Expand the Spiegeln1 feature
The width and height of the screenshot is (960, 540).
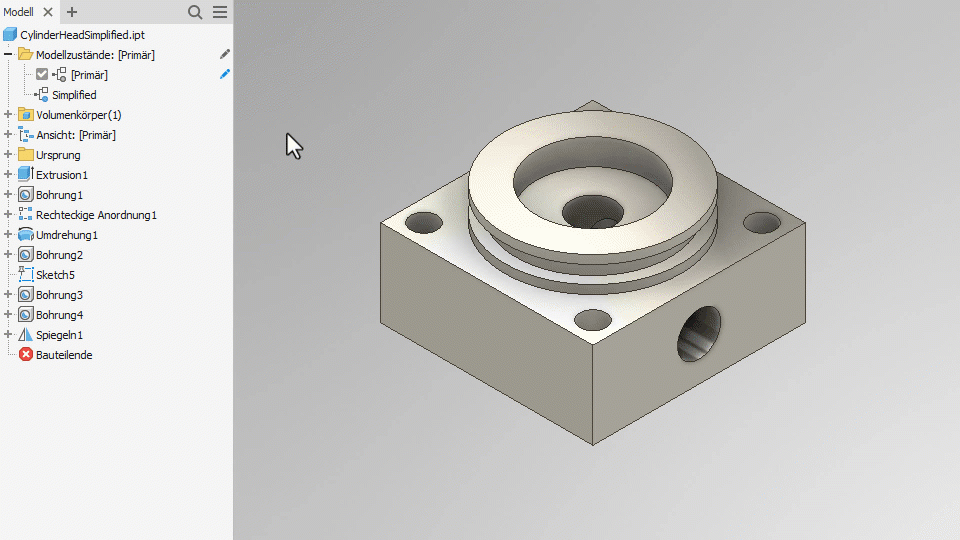8,335
